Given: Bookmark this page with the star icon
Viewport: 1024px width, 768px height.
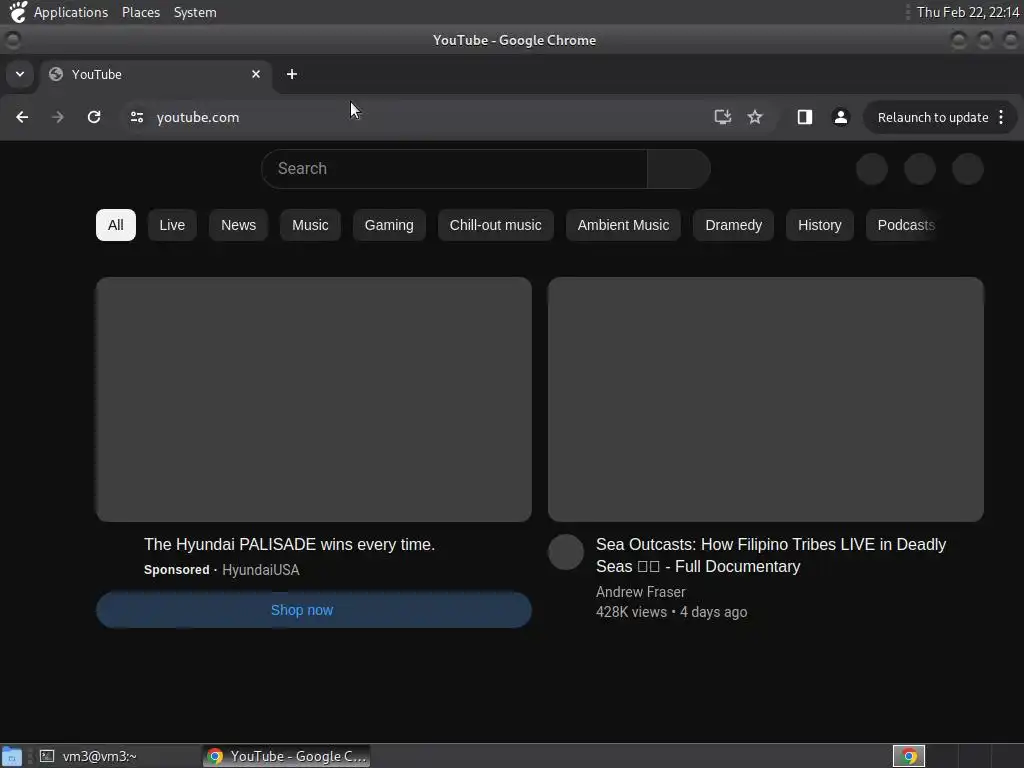Looking at the screenshot, I should point(755,117).
